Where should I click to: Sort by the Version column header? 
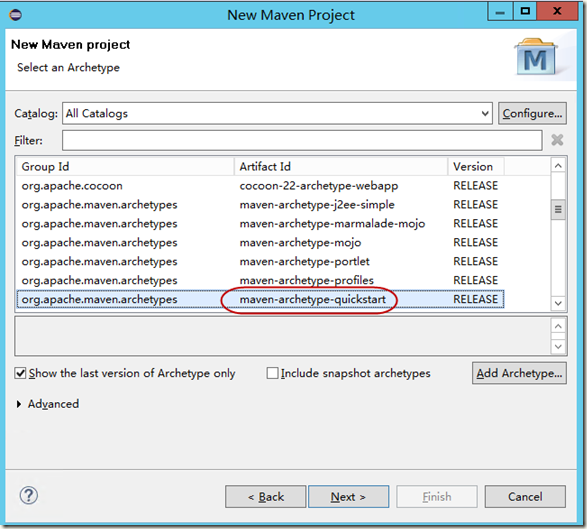(476, 166)
